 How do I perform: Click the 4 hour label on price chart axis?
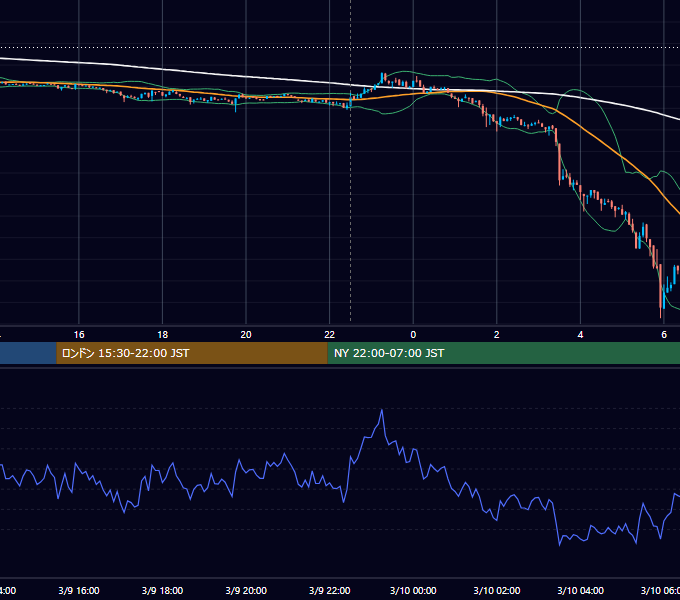pos(580,335)
